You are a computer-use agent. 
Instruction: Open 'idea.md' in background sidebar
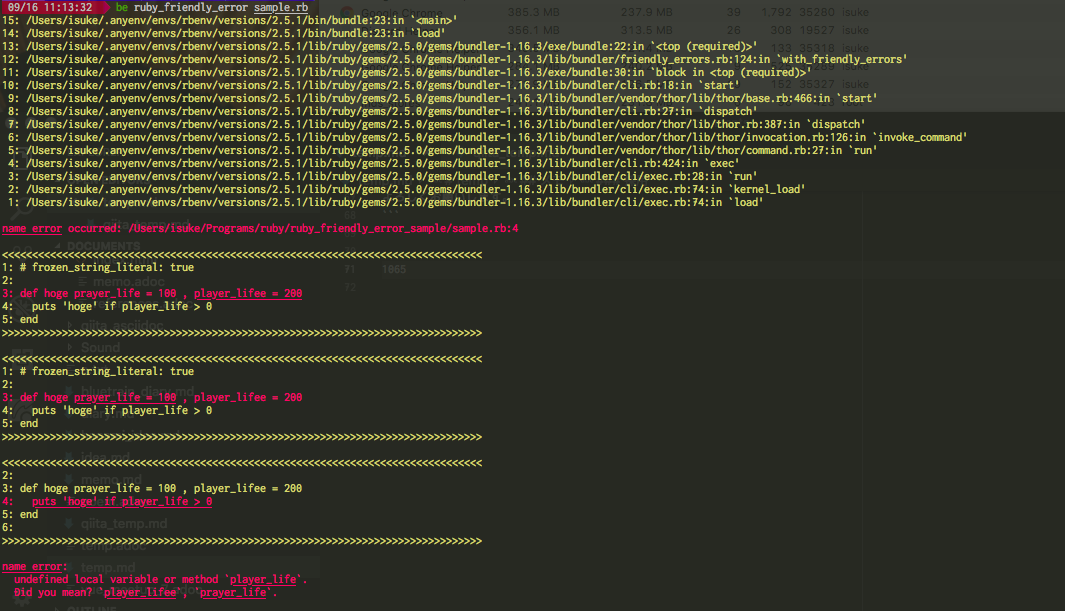[104, 456]
